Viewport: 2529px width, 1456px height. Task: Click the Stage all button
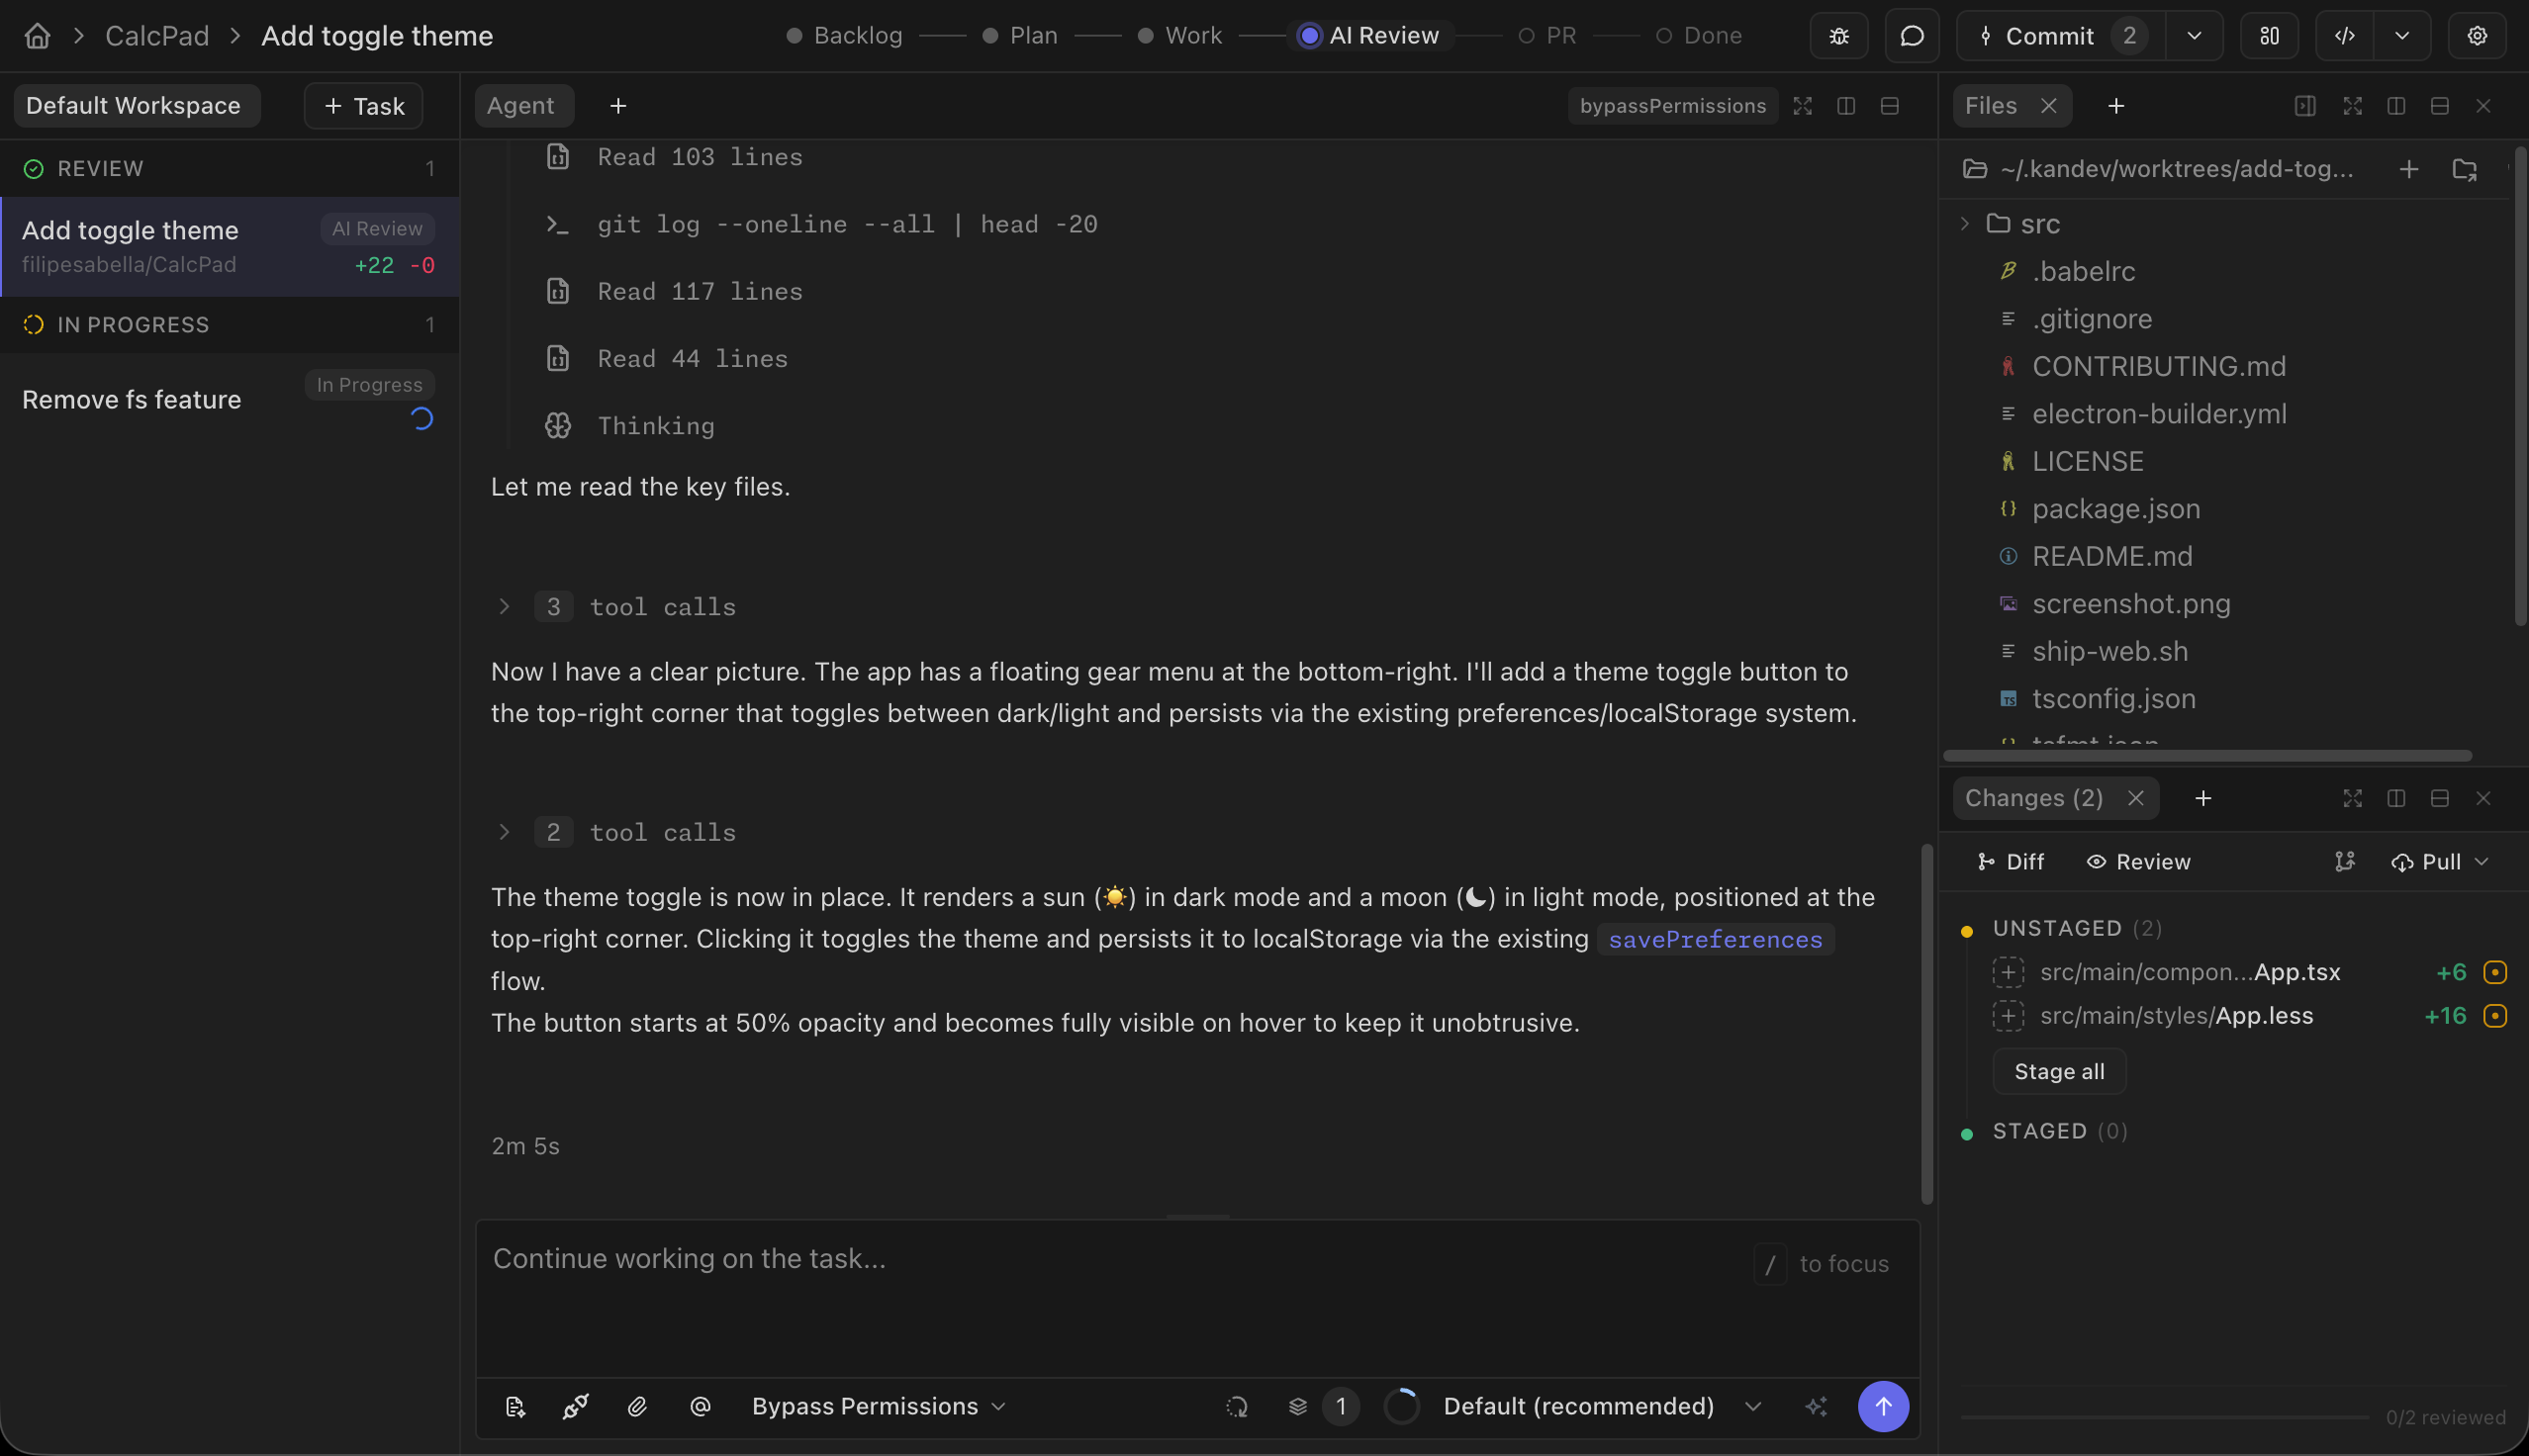(2058, 1071)
